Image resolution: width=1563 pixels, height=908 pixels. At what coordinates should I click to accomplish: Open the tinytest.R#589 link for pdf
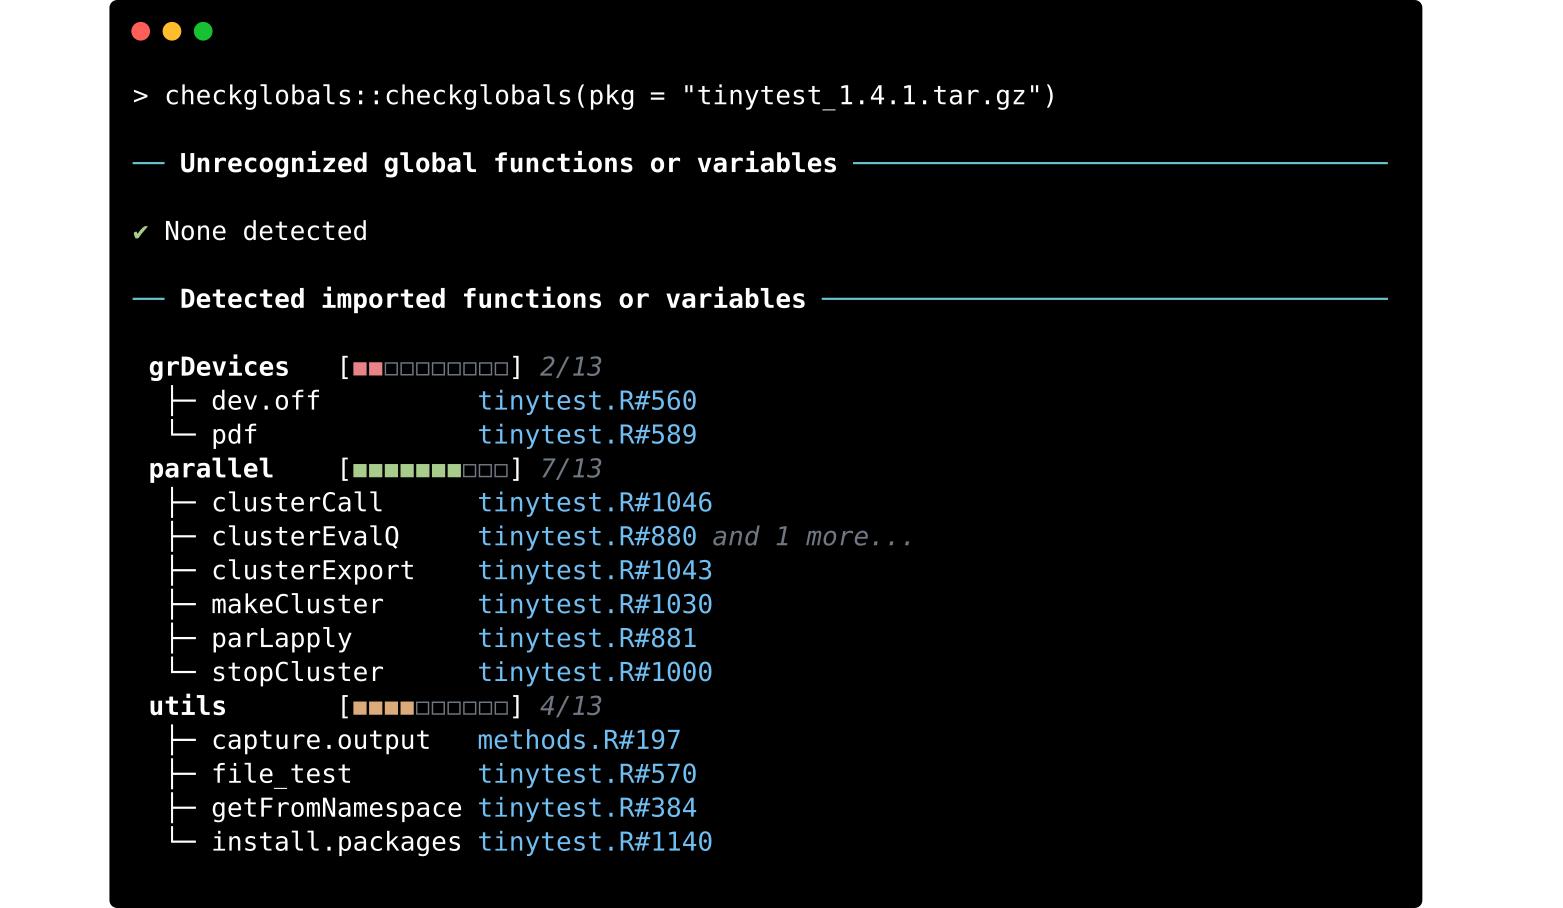pos(586,435)
